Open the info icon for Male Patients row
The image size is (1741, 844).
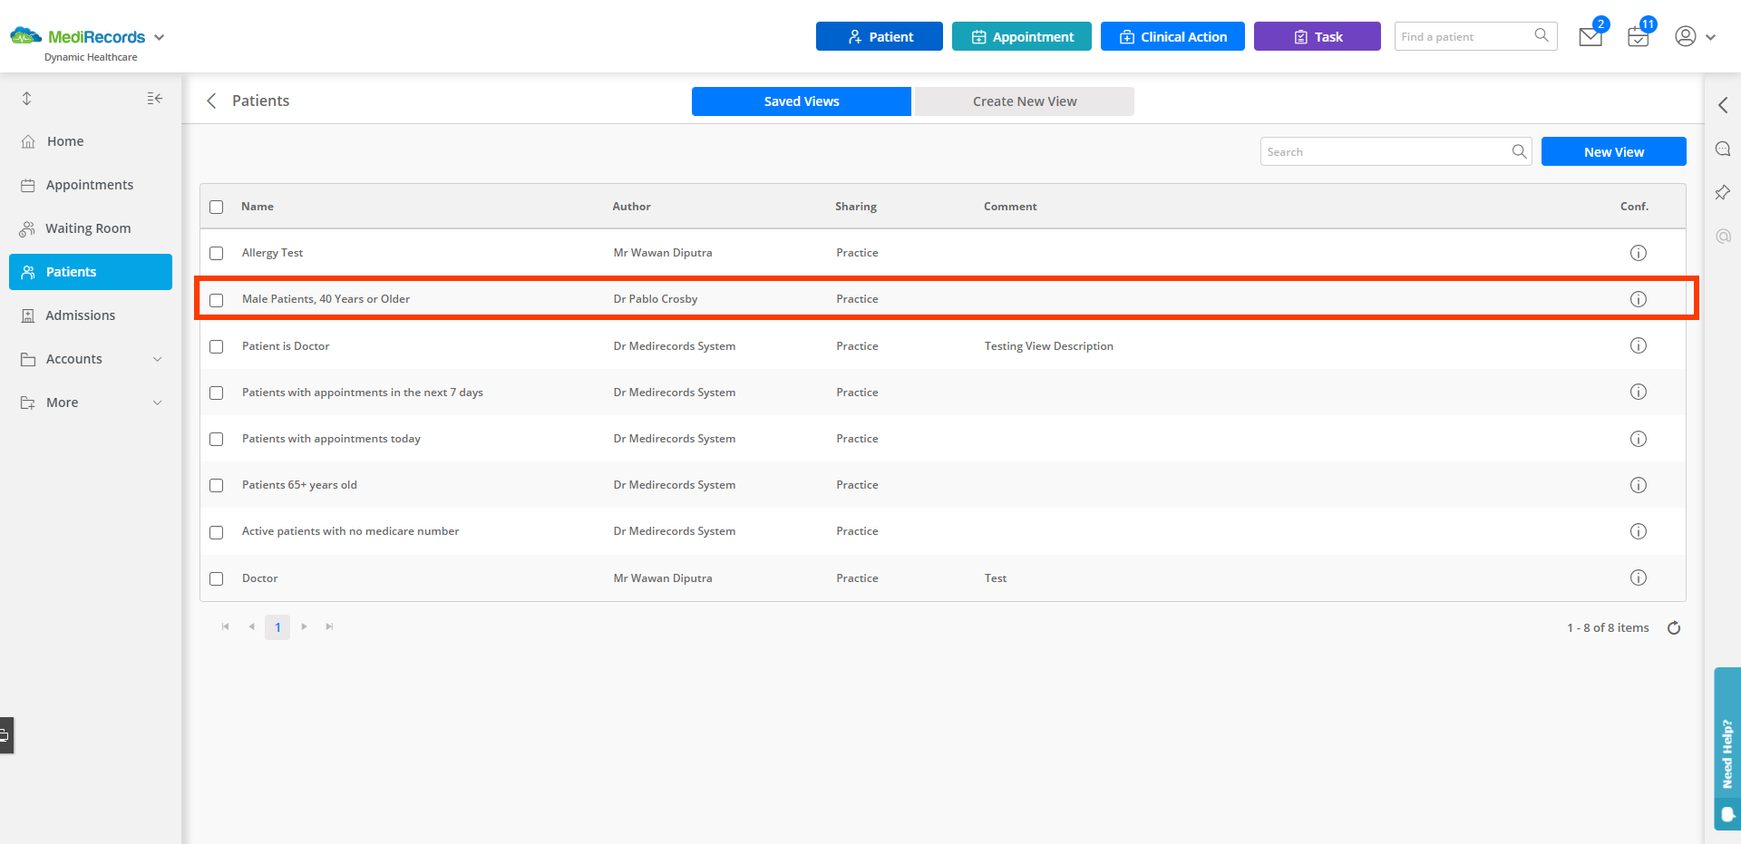[x=1638, y=299]
